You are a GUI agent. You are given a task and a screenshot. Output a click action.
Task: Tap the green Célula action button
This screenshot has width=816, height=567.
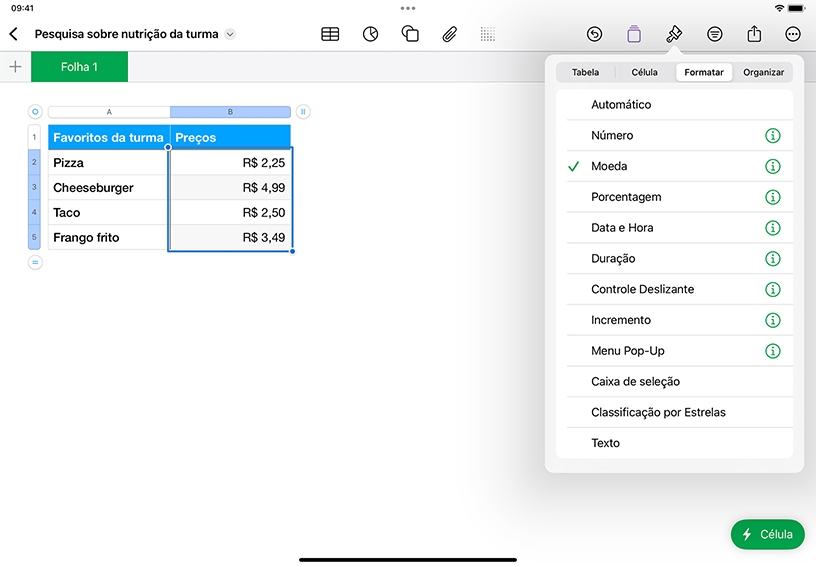(768, 534)
